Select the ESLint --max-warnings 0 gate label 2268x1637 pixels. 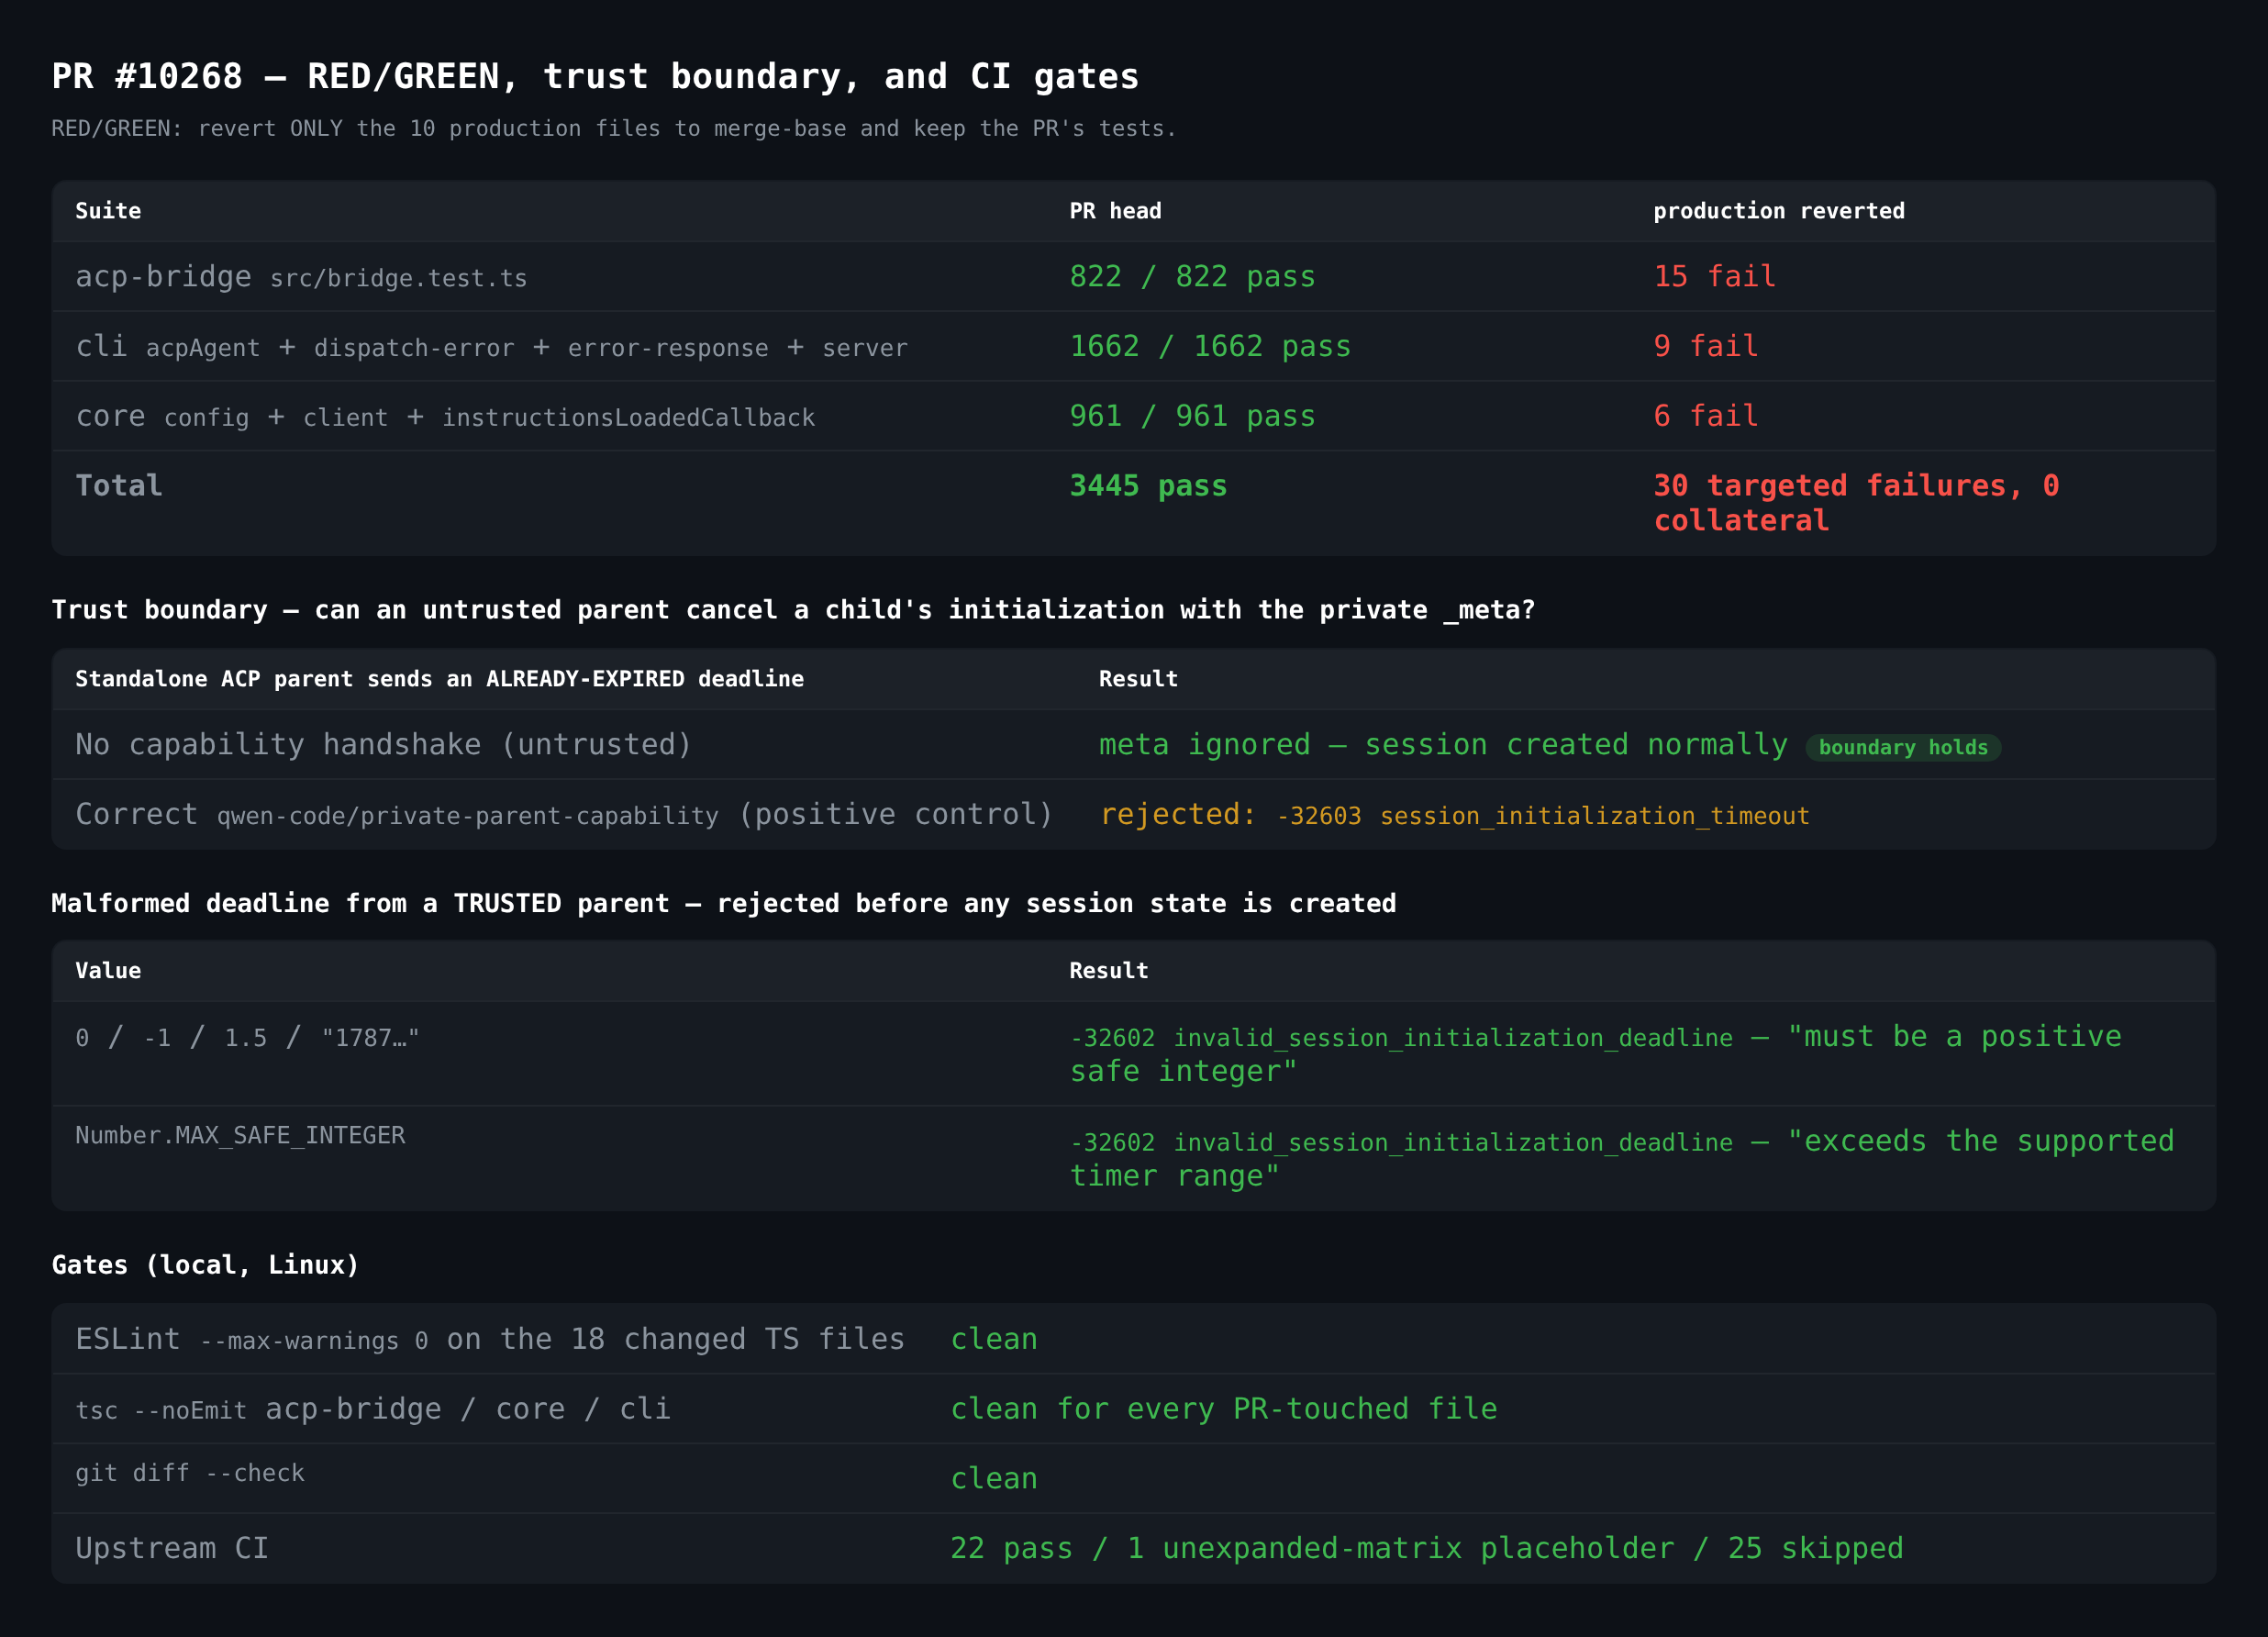pos(490,1340)
